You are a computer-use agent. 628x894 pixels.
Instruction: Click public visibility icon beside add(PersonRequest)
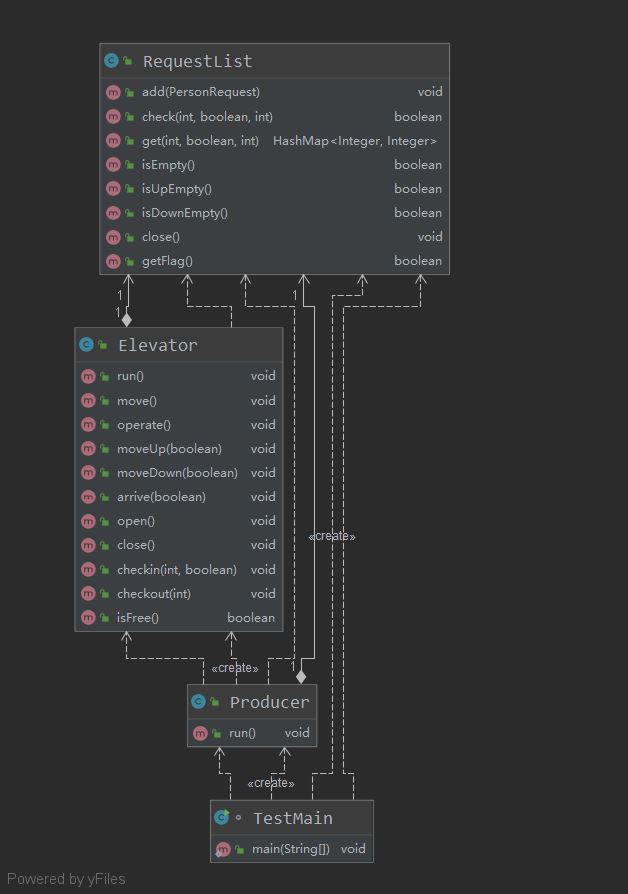(x=129, y=92)
